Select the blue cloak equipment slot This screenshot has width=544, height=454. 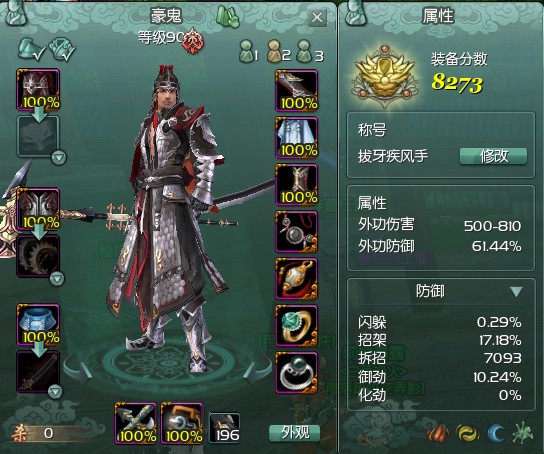coord(297,138)
